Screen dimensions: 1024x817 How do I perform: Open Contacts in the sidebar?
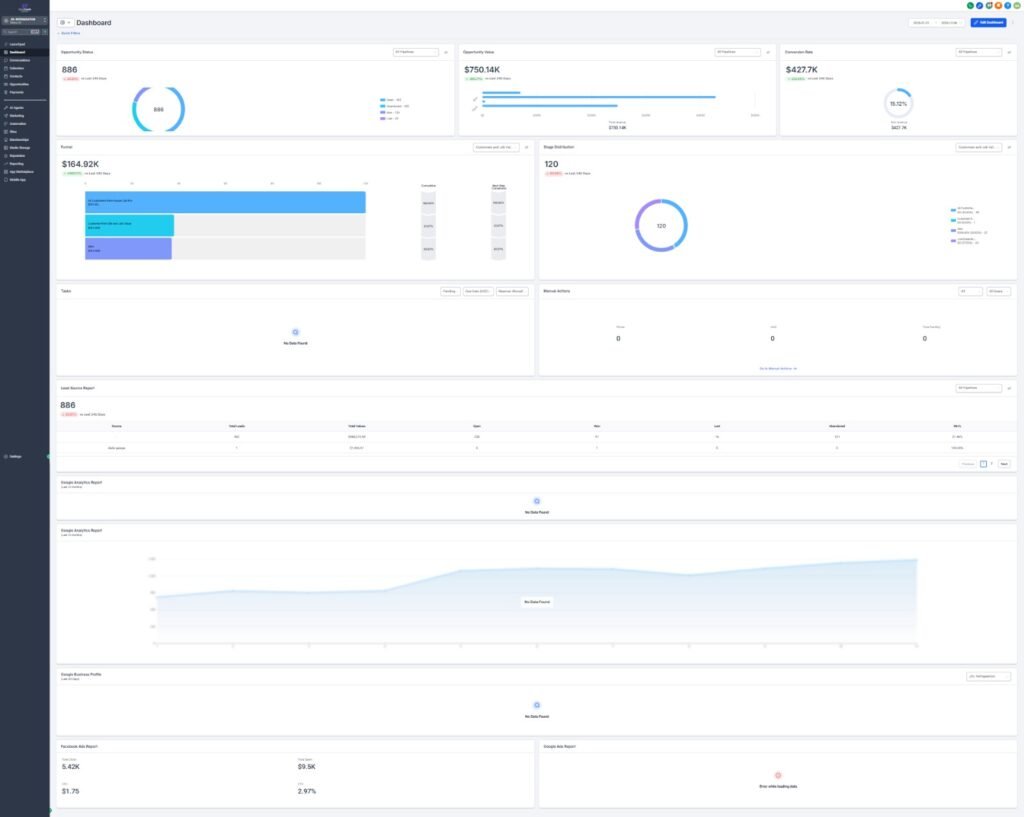pos(16,75)
